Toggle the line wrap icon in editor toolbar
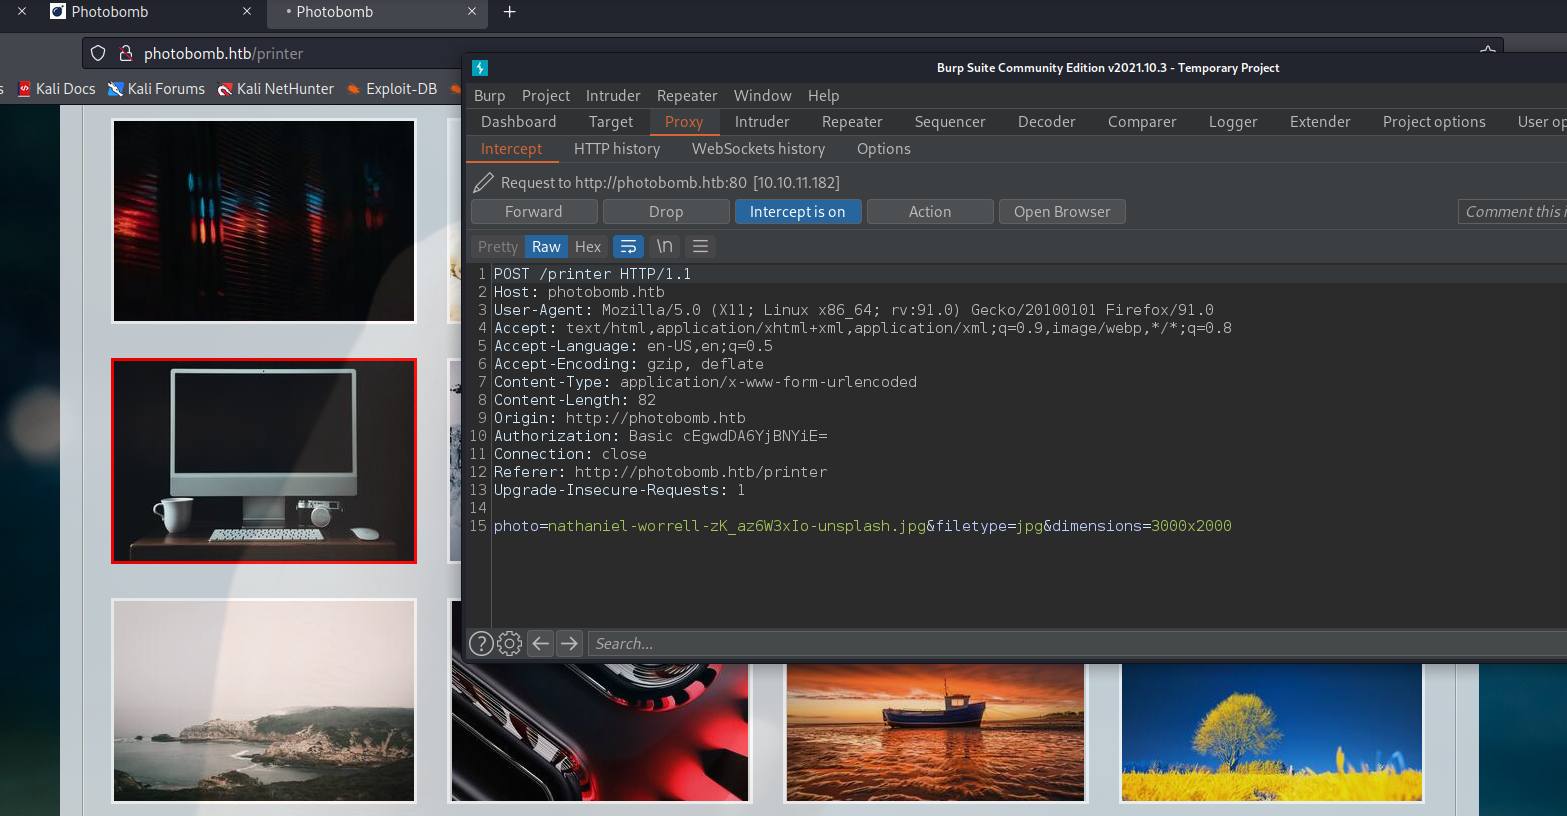Viewport: 1567px width, 816px height. coord(628,247)
